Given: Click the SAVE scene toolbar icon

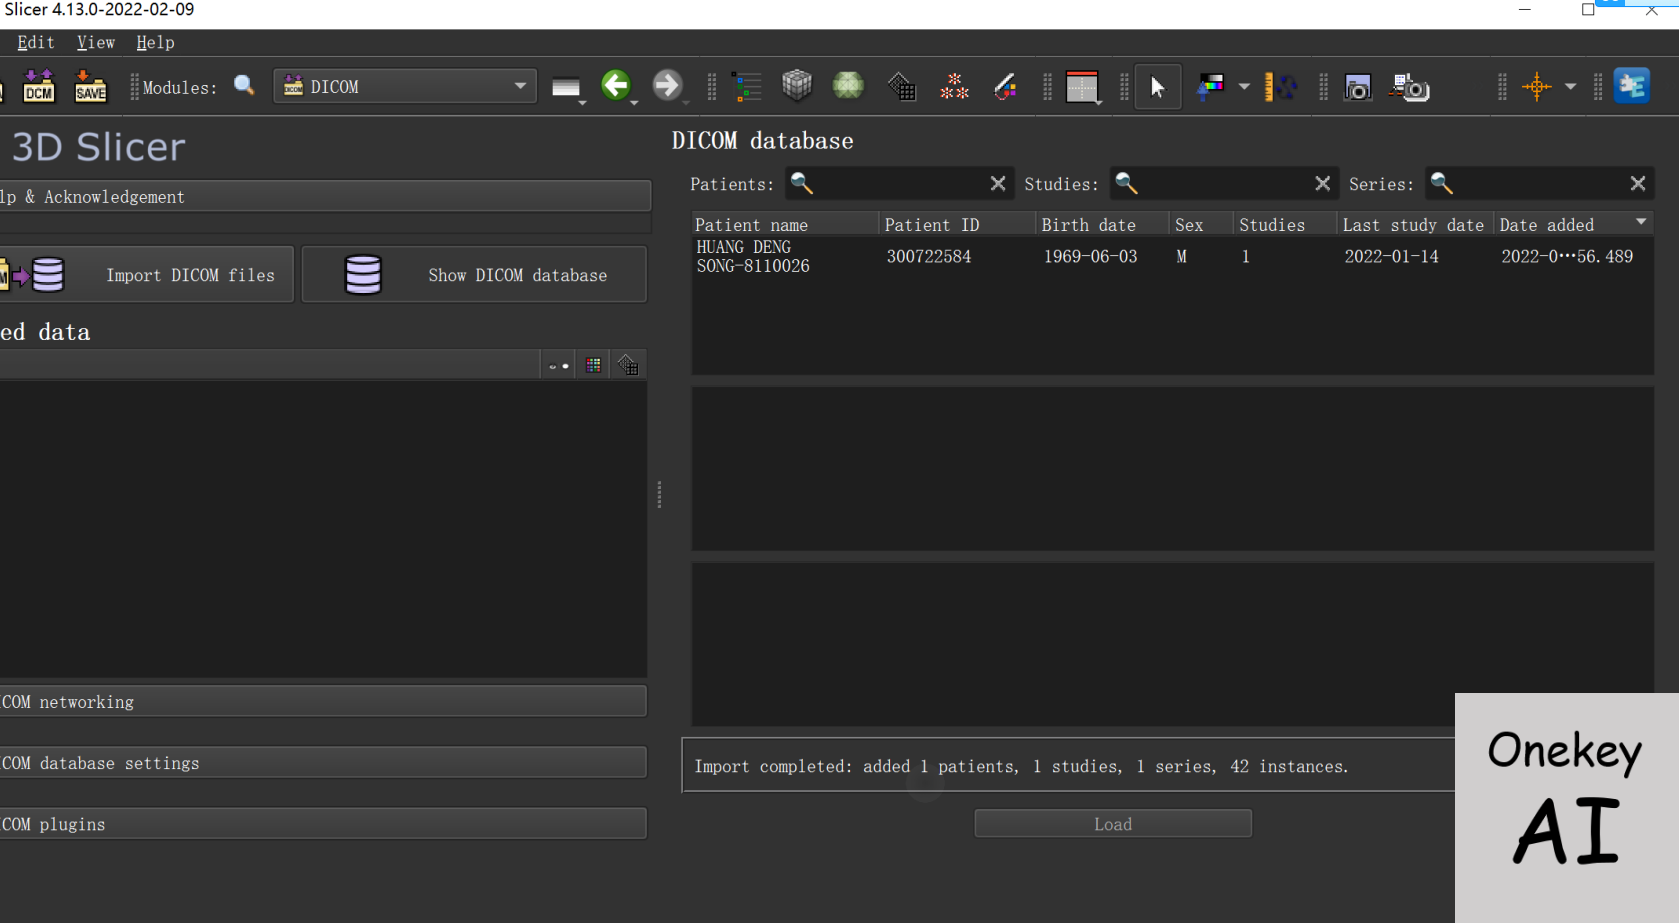Looking at the screenshot, I should 90,87.
